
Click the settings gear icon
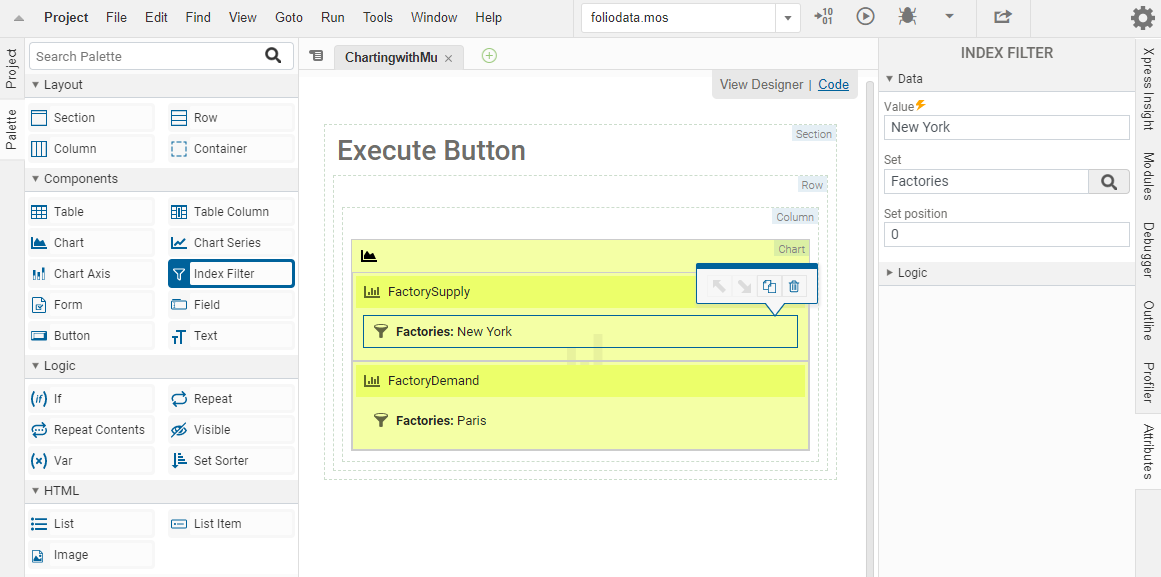point(1142,18)
